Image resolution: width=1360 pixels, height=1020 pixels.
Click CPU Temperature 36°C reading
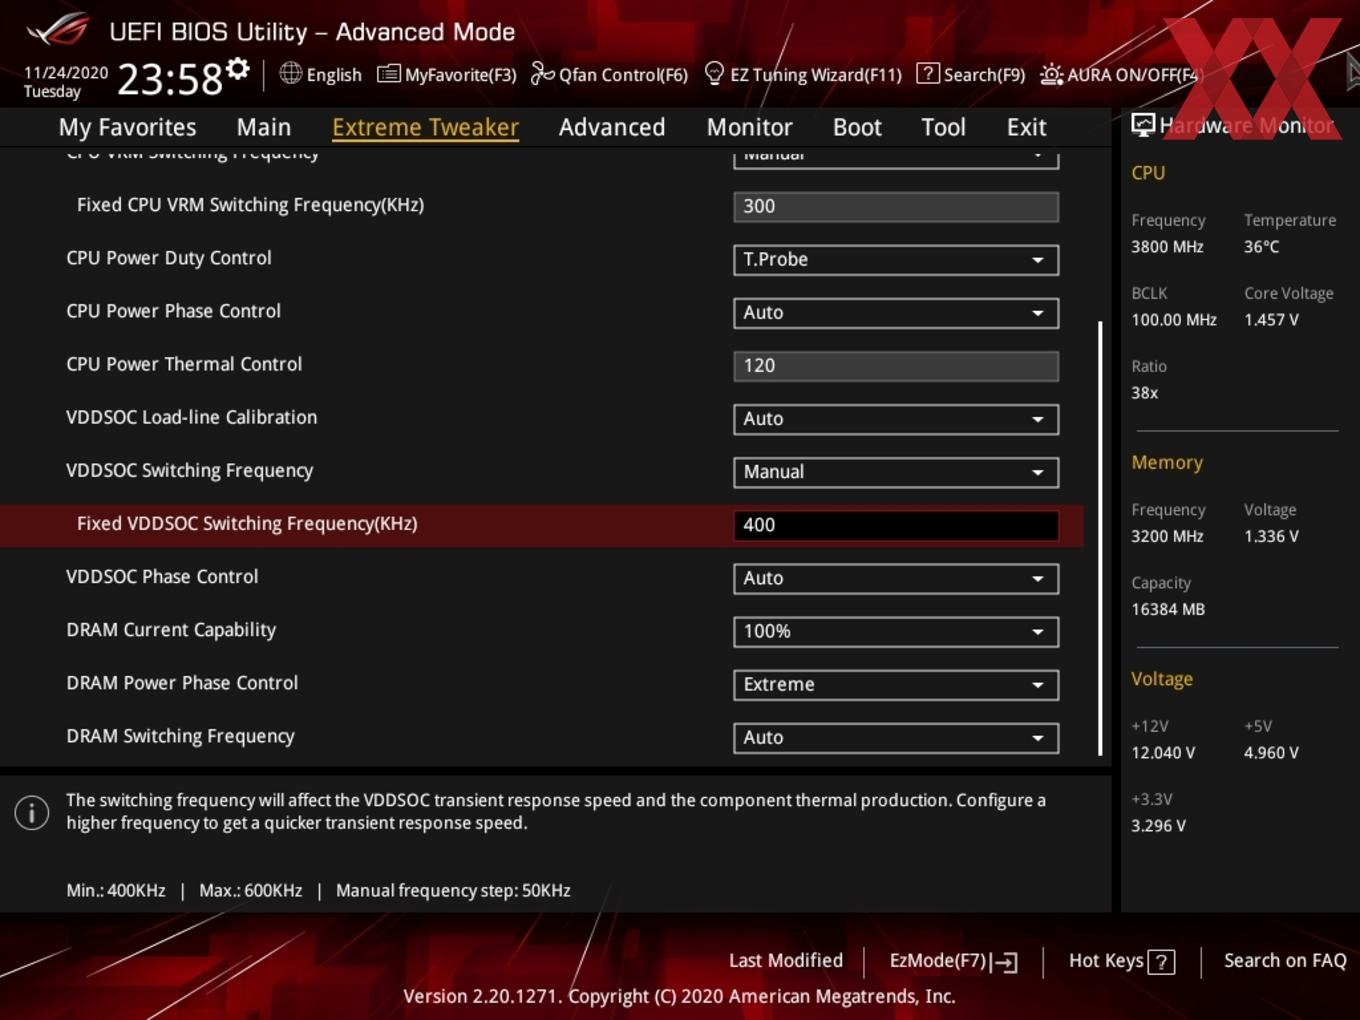pos(1261,247)
